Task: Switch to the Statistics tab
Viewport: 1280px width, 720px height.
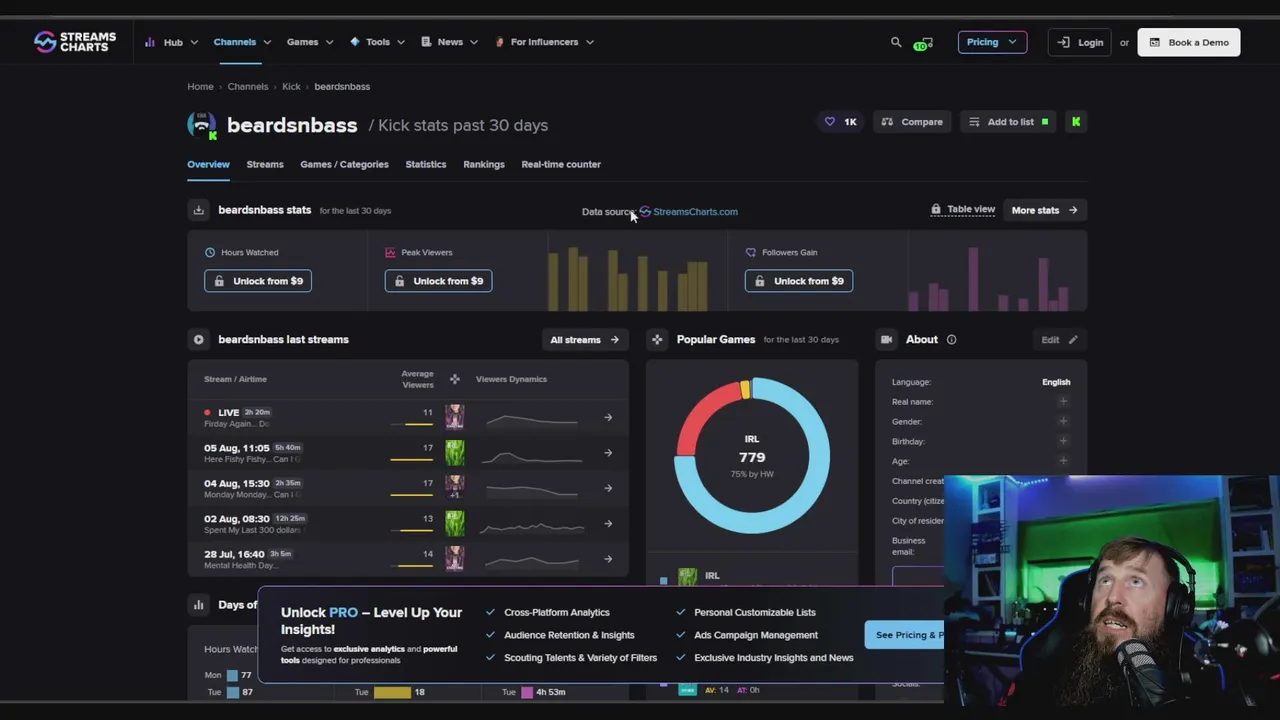Action: point(426,164)
